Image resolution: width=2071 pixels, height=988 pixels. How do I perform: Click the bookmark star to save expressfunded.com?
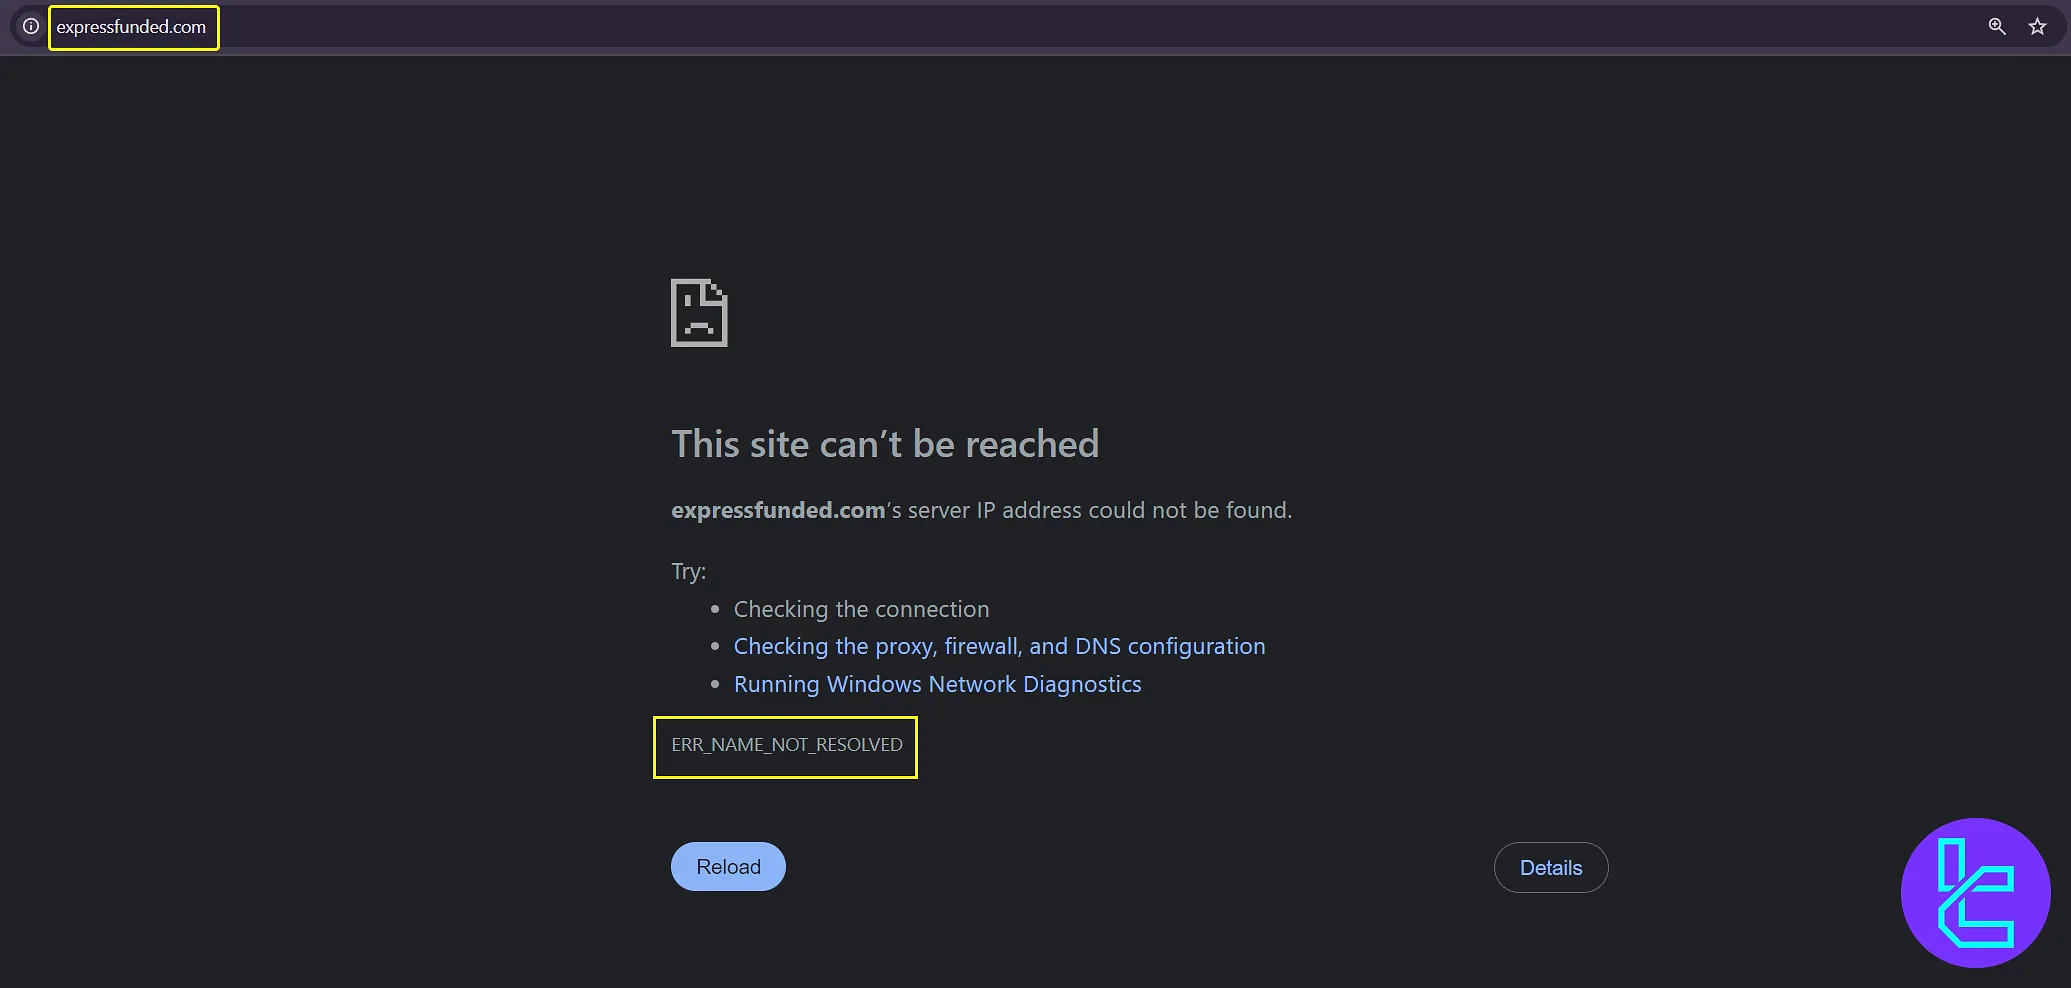tap(2036, 27)
